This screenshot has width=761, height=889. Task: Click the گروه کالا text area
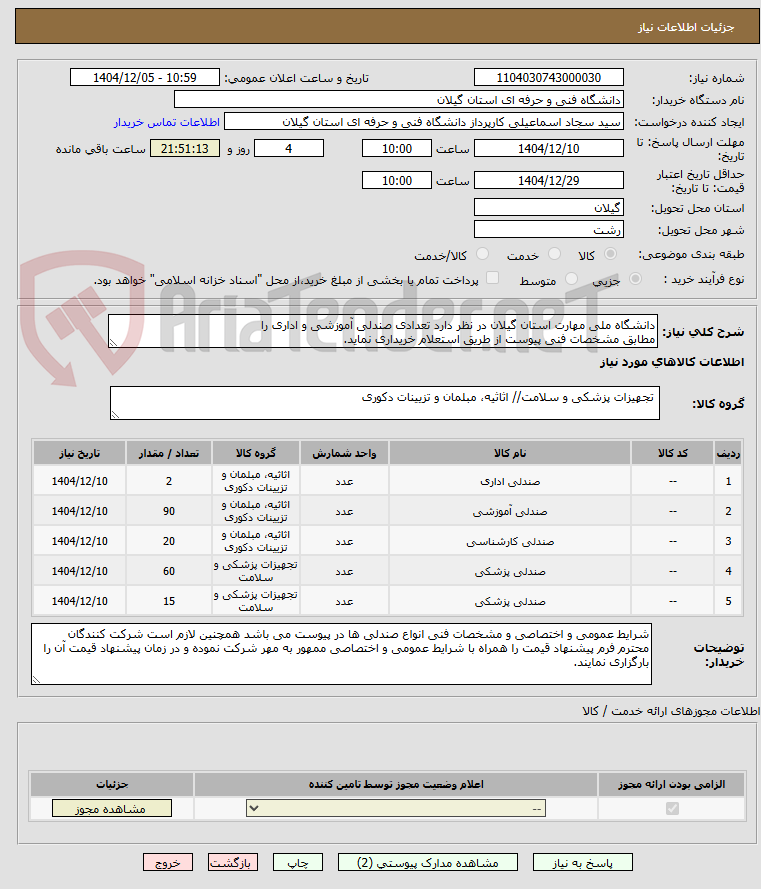[x=384, y=404]
